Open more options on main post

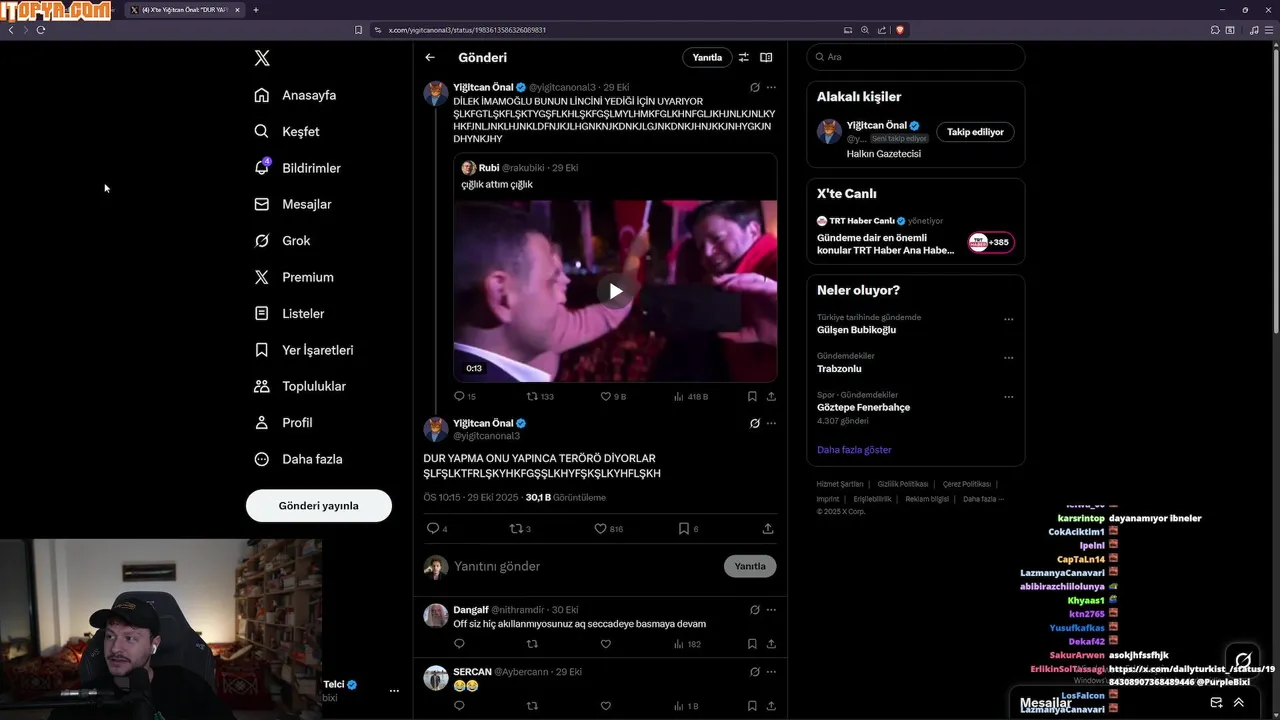tap(771, 423)
